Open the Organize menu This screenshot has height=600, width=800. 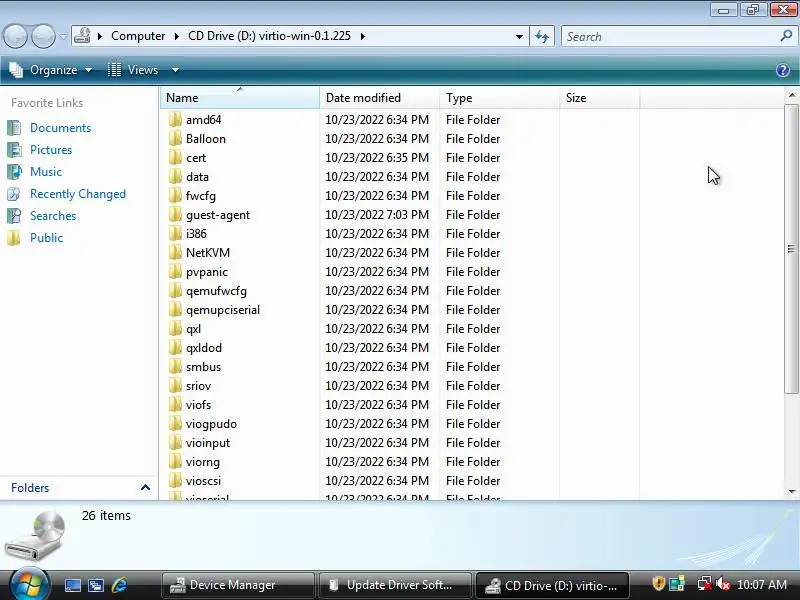[x=51, y=70]
